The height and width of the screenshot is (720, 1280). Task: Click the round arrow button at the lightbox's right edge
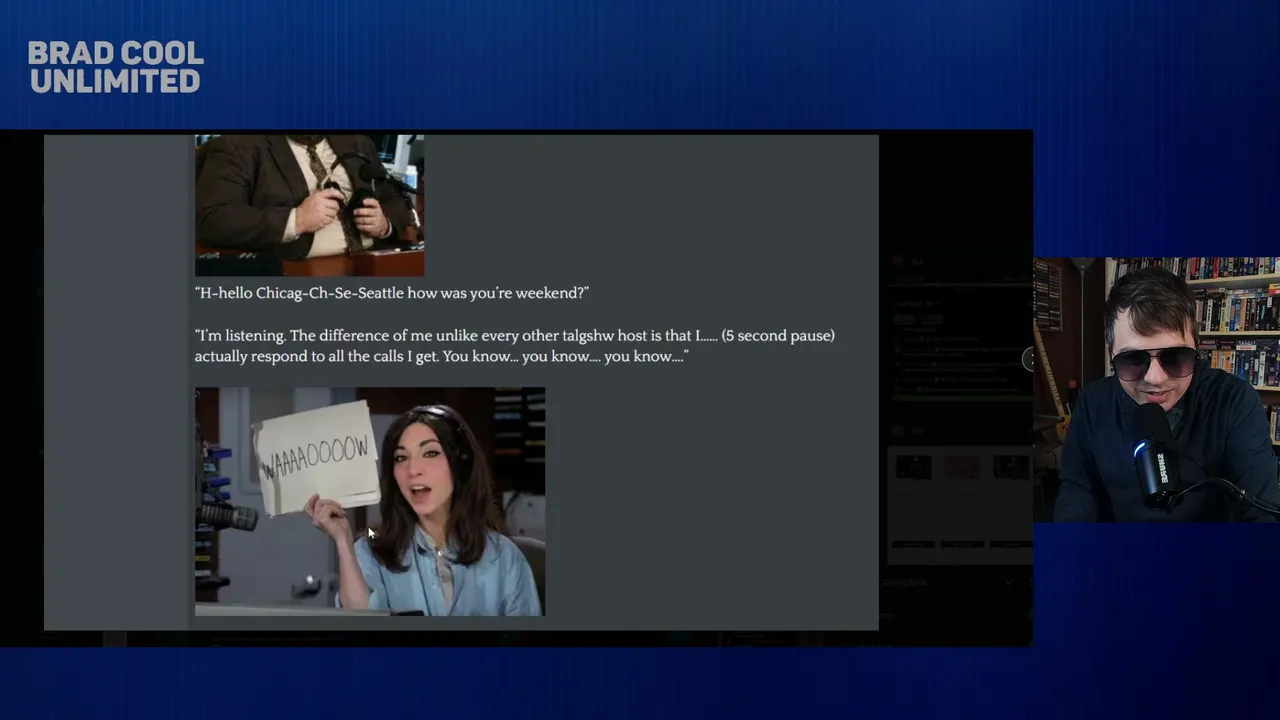pyautogui.click(x=1029, y=360)
